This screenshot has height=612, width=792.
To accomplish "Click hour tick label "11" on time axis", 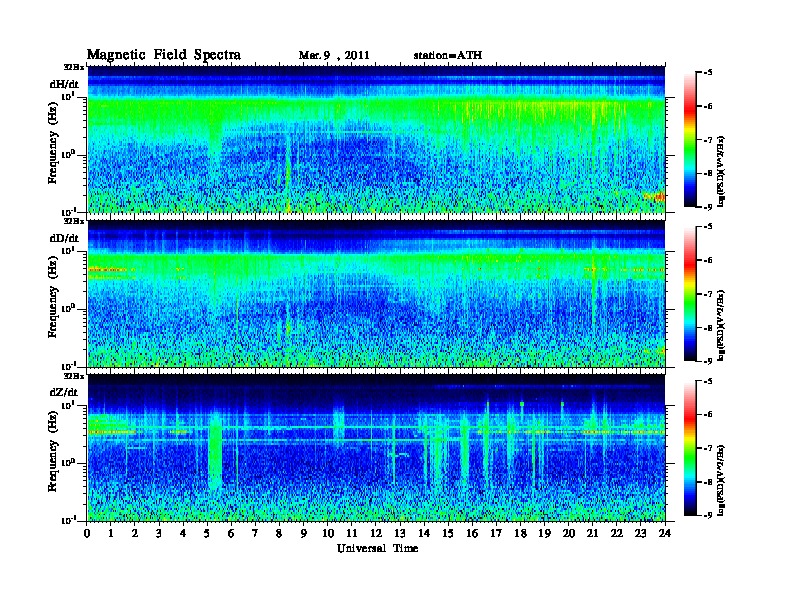I will (352, 533).
